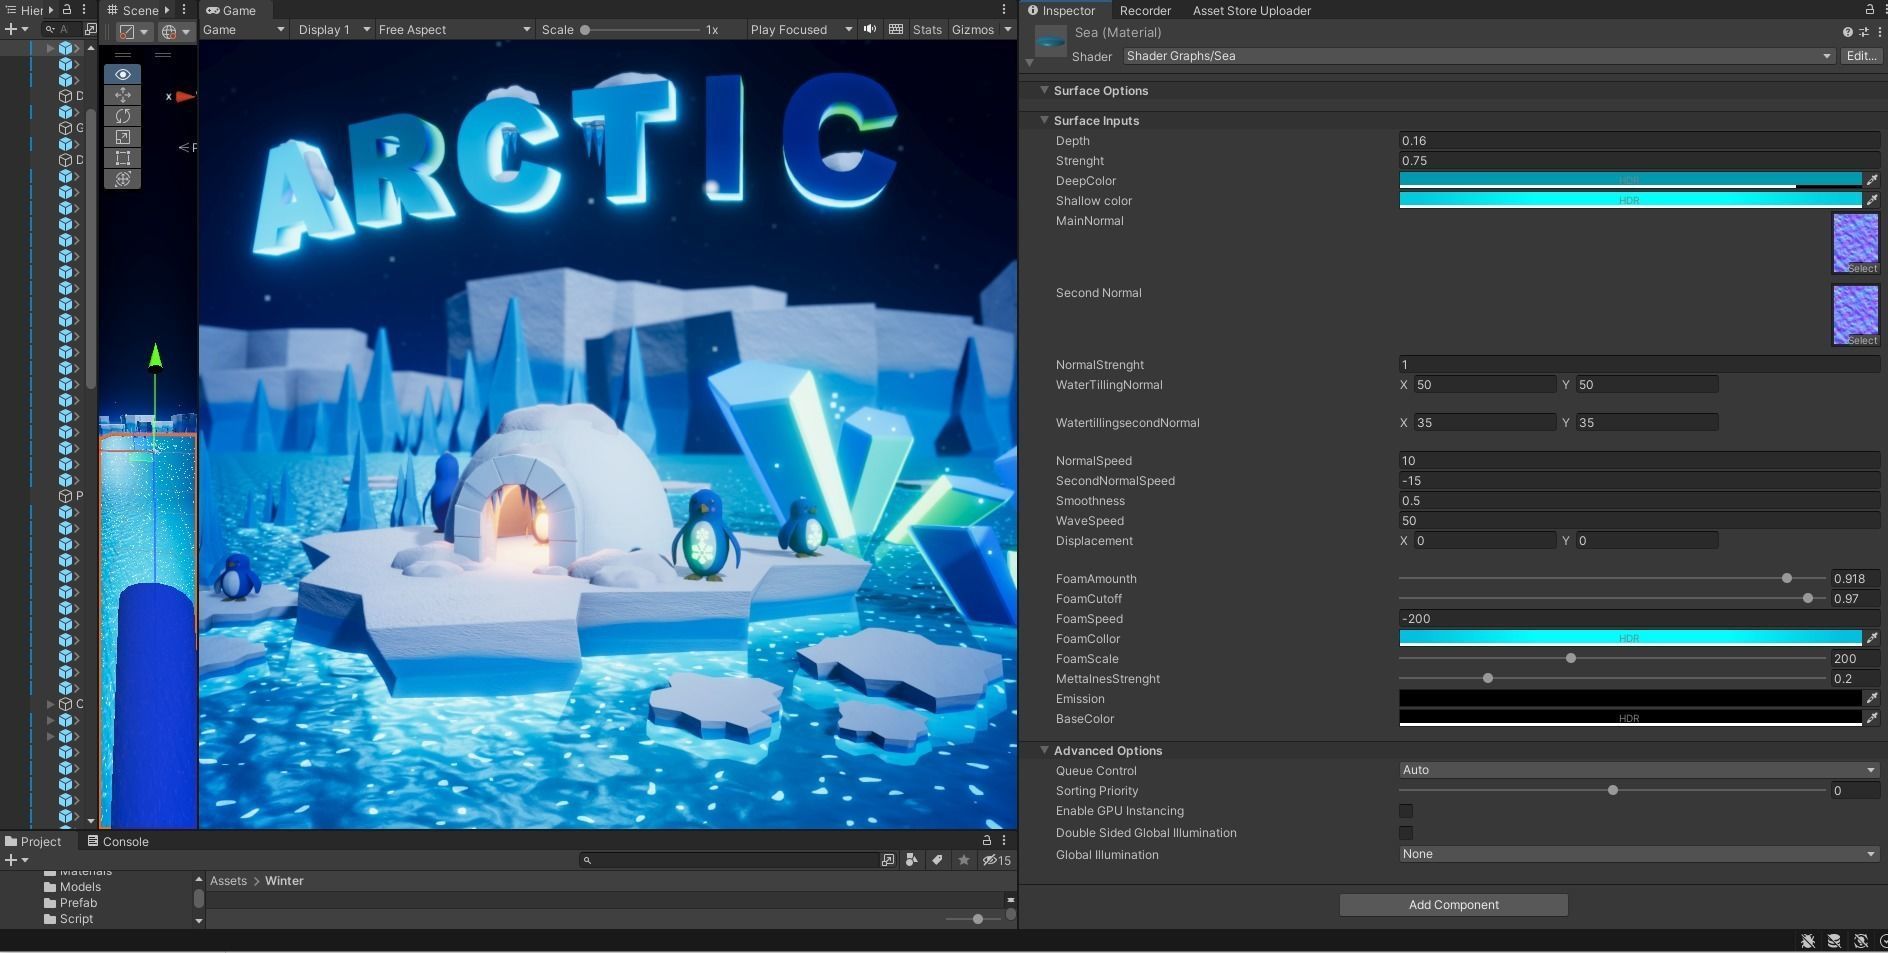The image size is (1888, 953).
Task: Lock the Project panel
Action: click(x=987, y=840)
